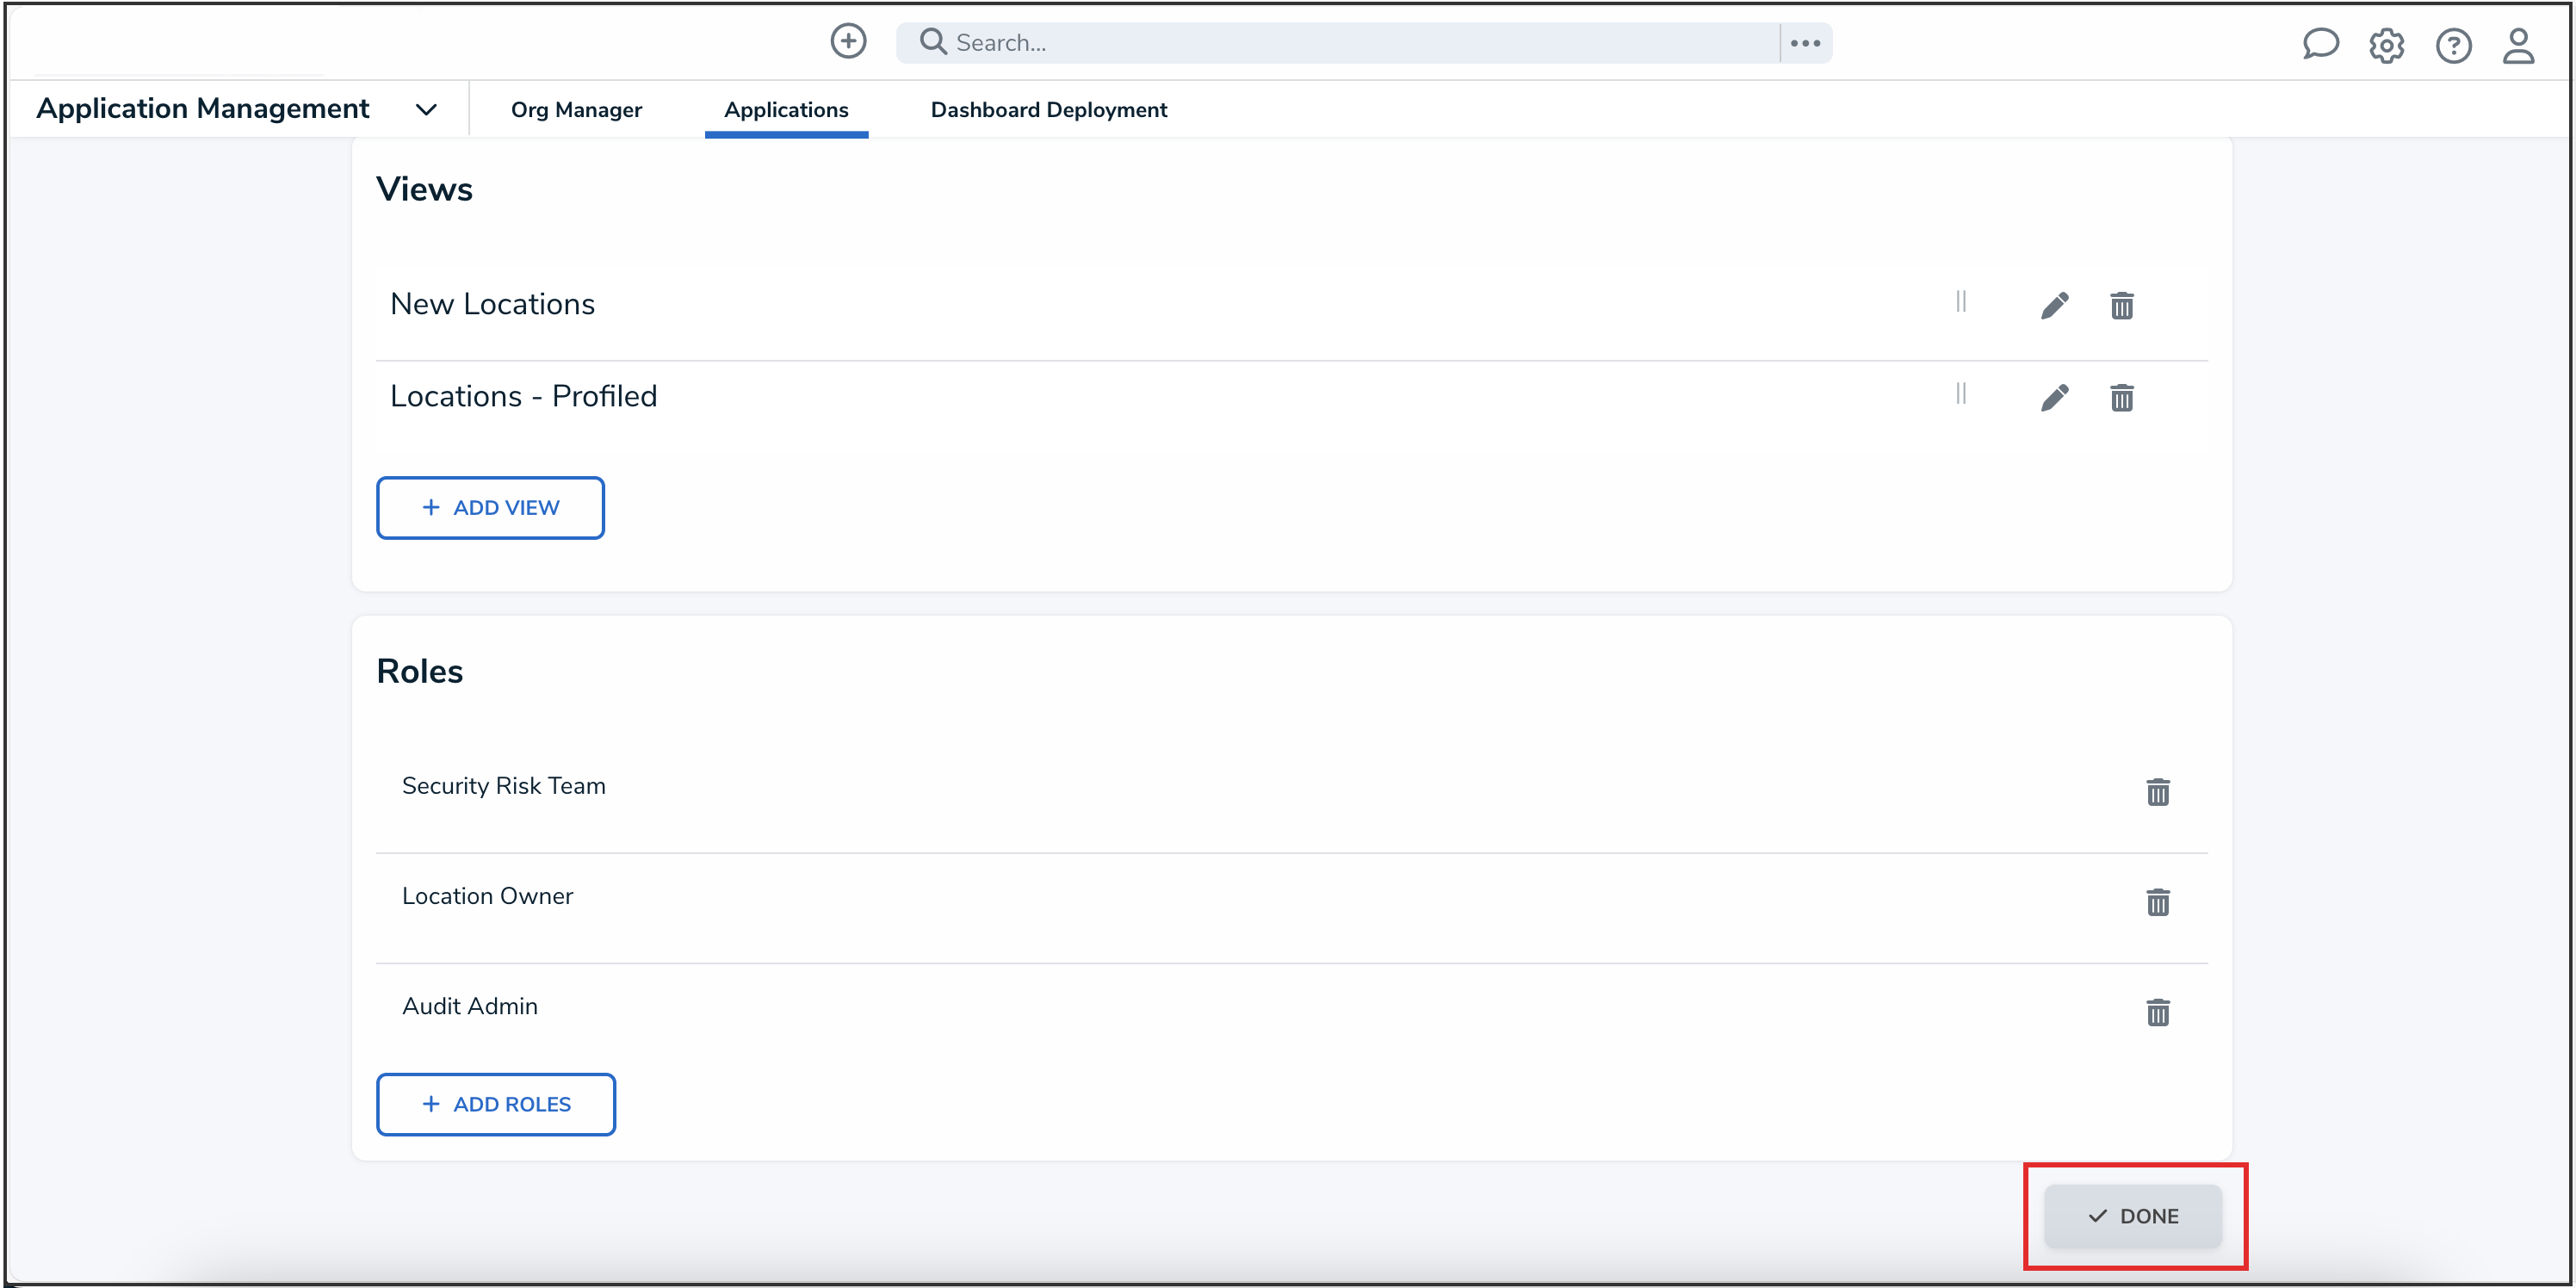Viewport: 2576px width, 1288px height.
Task: Switch to Dashboard Deployment tab
Action: [x=1048, y=110]
